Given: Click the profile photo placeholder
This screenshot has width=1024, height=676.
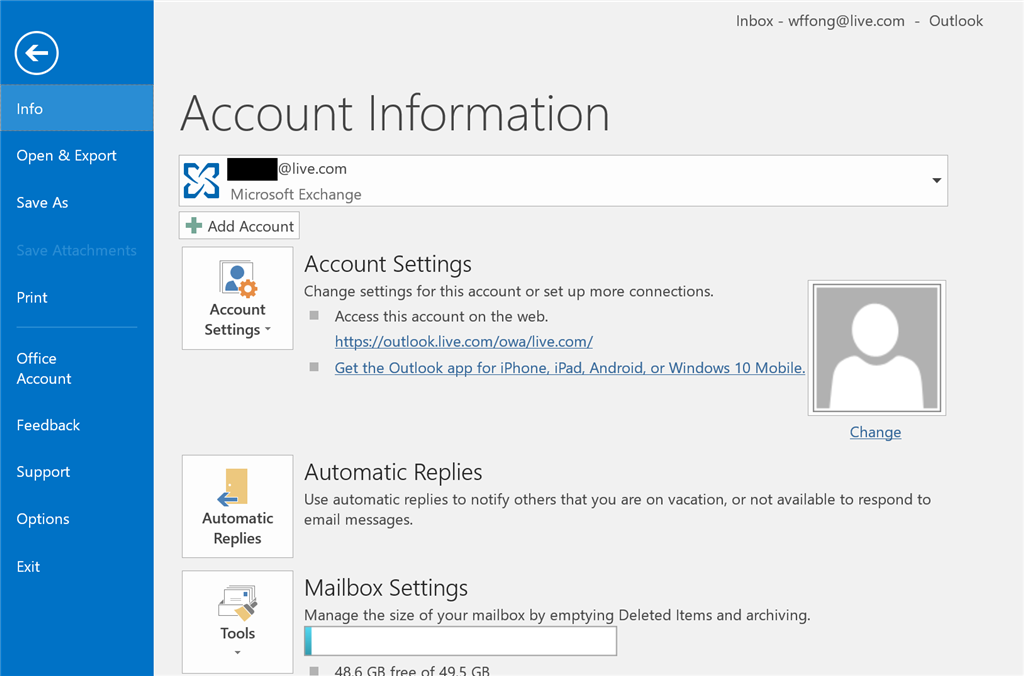Looking at the screenshot, I should tap(876, 347).
